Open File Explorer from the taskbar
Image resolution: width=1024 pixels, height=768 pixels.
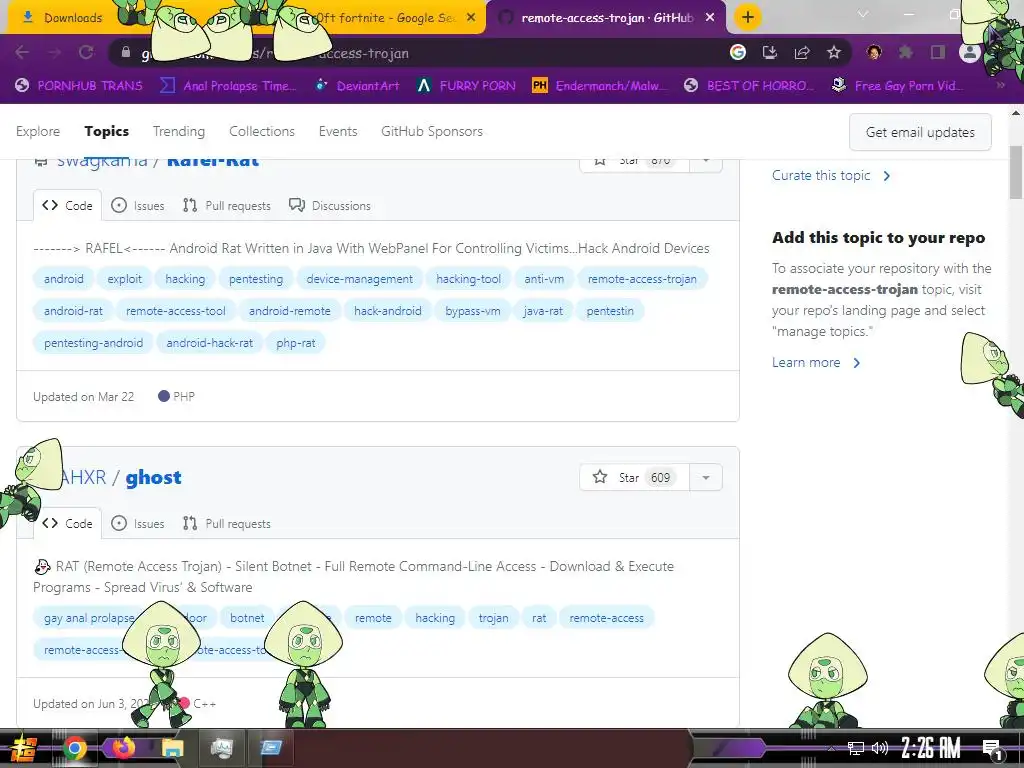[x=172, y=748]
